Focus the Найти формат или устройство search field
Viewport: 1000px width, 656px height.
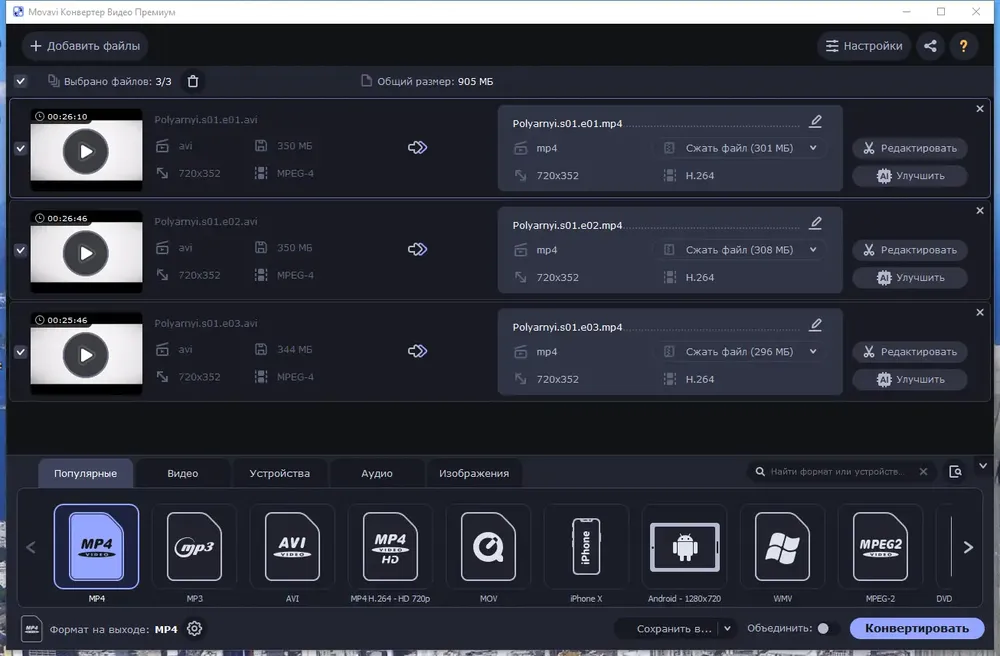pyautogui.click(x=837, y=472)
